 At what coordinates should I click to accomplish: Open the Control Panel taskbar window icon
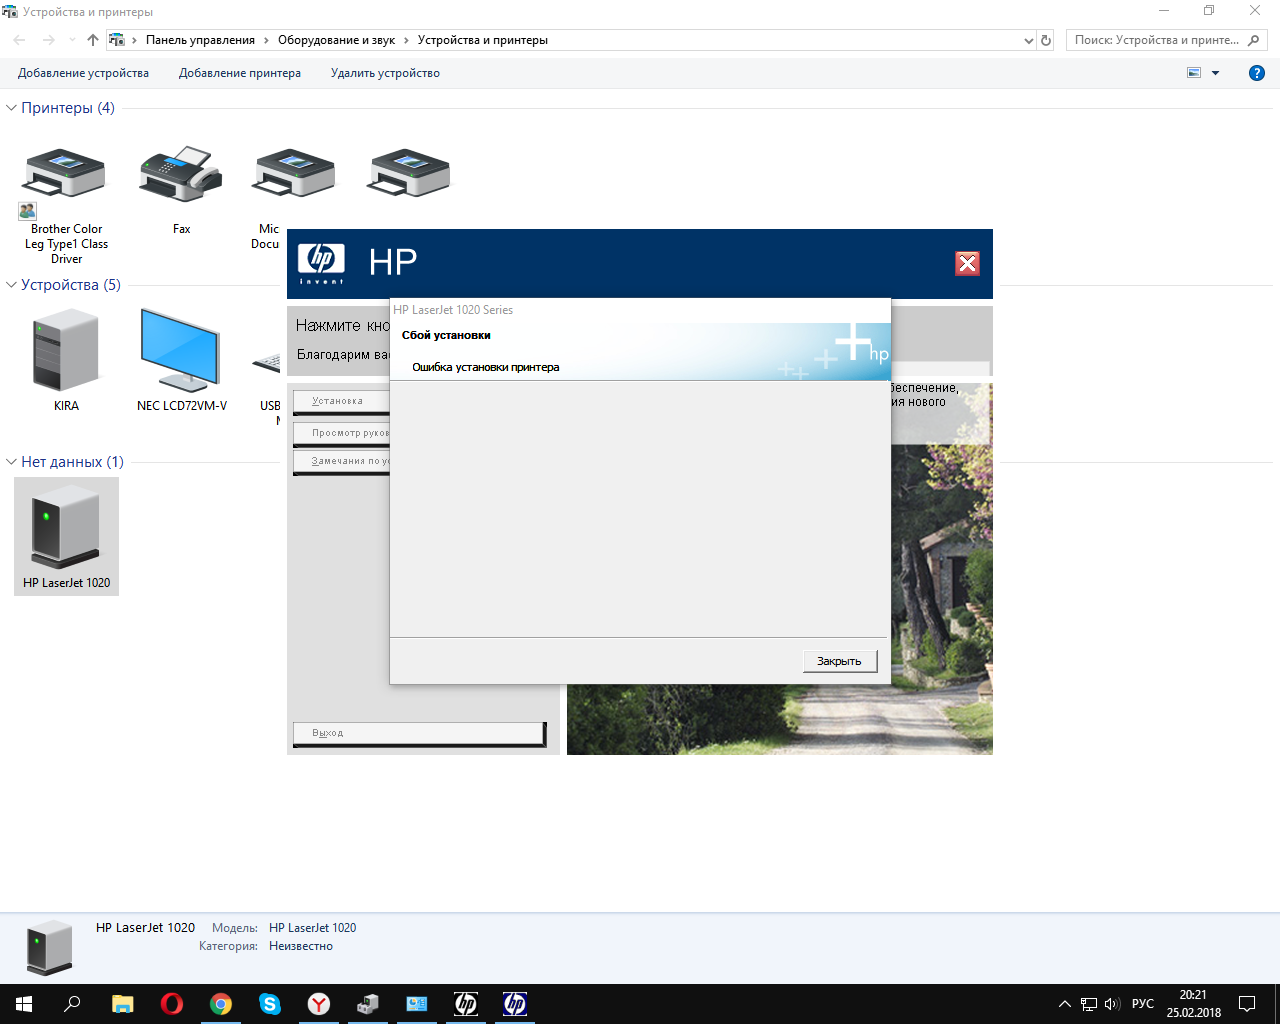[417, 1004]
